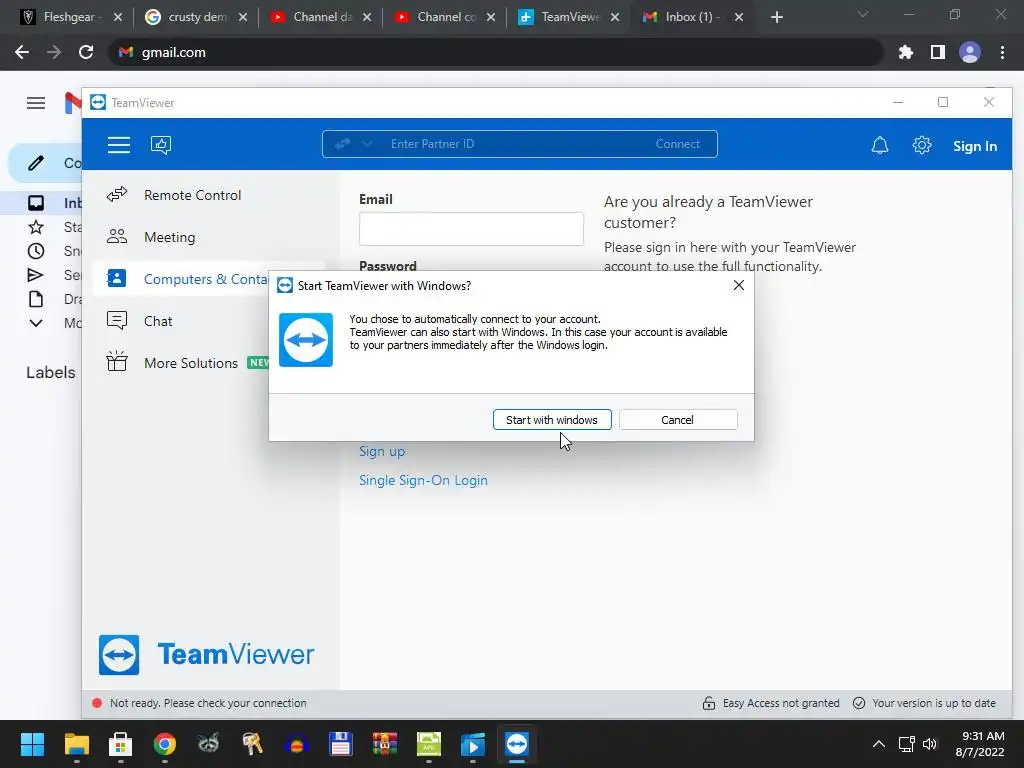
Task: Toggle Chrome side panel
Action: click(x=938, y=52)
